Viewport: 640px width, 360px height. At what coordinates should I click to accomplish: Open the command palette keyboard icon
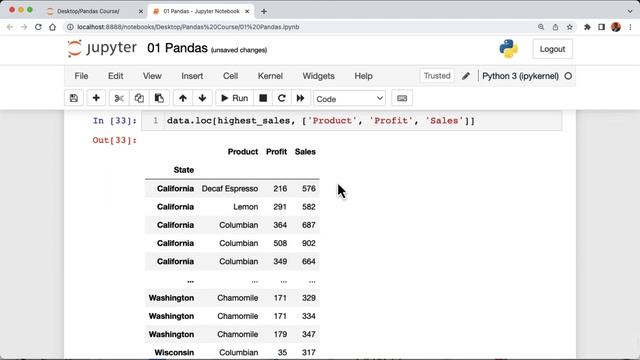pyautogui.click(x=402, y=98)
